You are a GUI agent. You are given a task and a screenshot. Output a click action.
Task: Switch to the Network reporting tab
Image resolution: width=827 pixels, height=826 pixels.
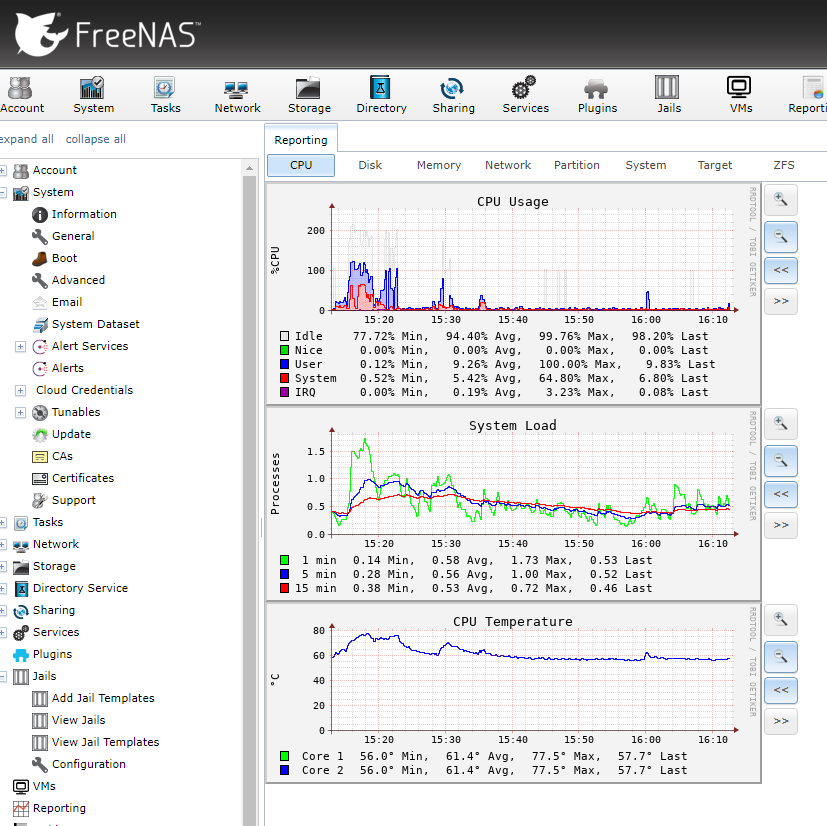pos(508,165)
